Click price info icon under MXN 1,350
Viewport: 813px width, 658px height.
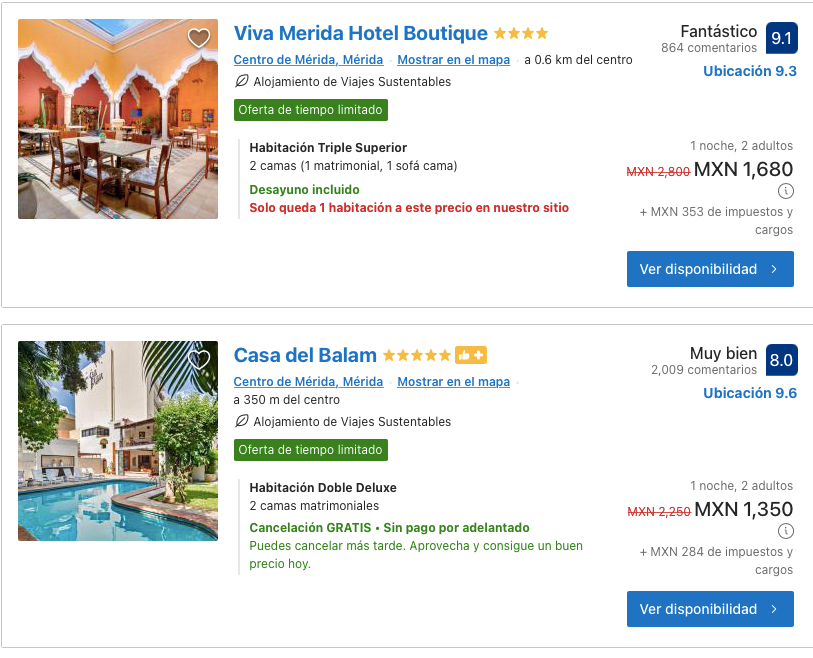[785, 531]
